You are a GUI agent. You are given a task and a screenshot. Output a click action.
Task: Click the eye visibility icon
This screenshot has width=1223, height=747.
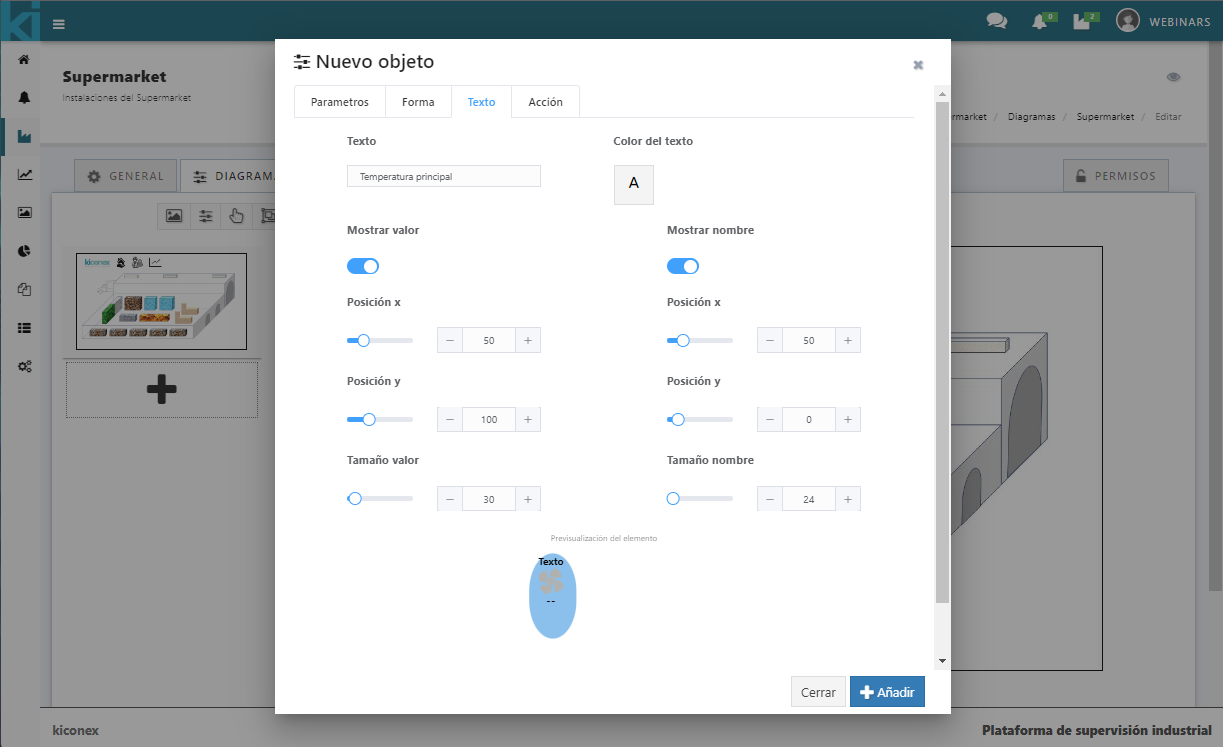pyautogui.click(x=1173, y=77)
